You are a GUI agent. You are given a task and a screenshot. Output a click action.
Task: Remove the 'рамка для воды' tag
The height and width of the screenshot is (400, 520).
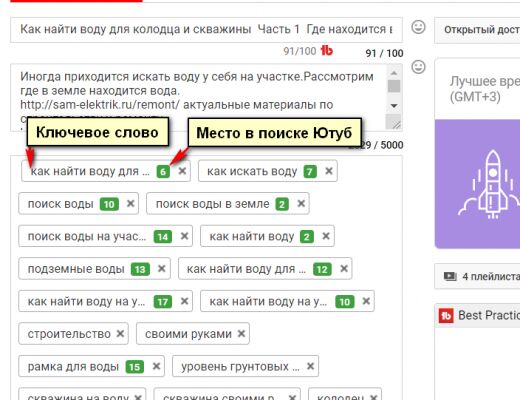click(156, 366)
